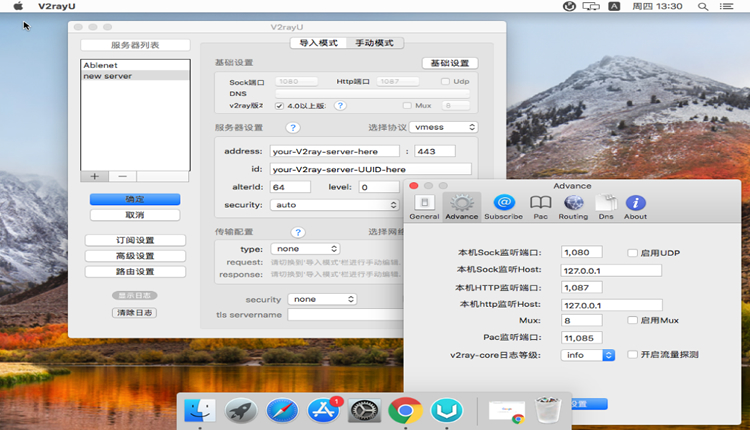Open the General tab in Advance window
Viewport: 750px width, 430px height.
[x=424, y=207]
